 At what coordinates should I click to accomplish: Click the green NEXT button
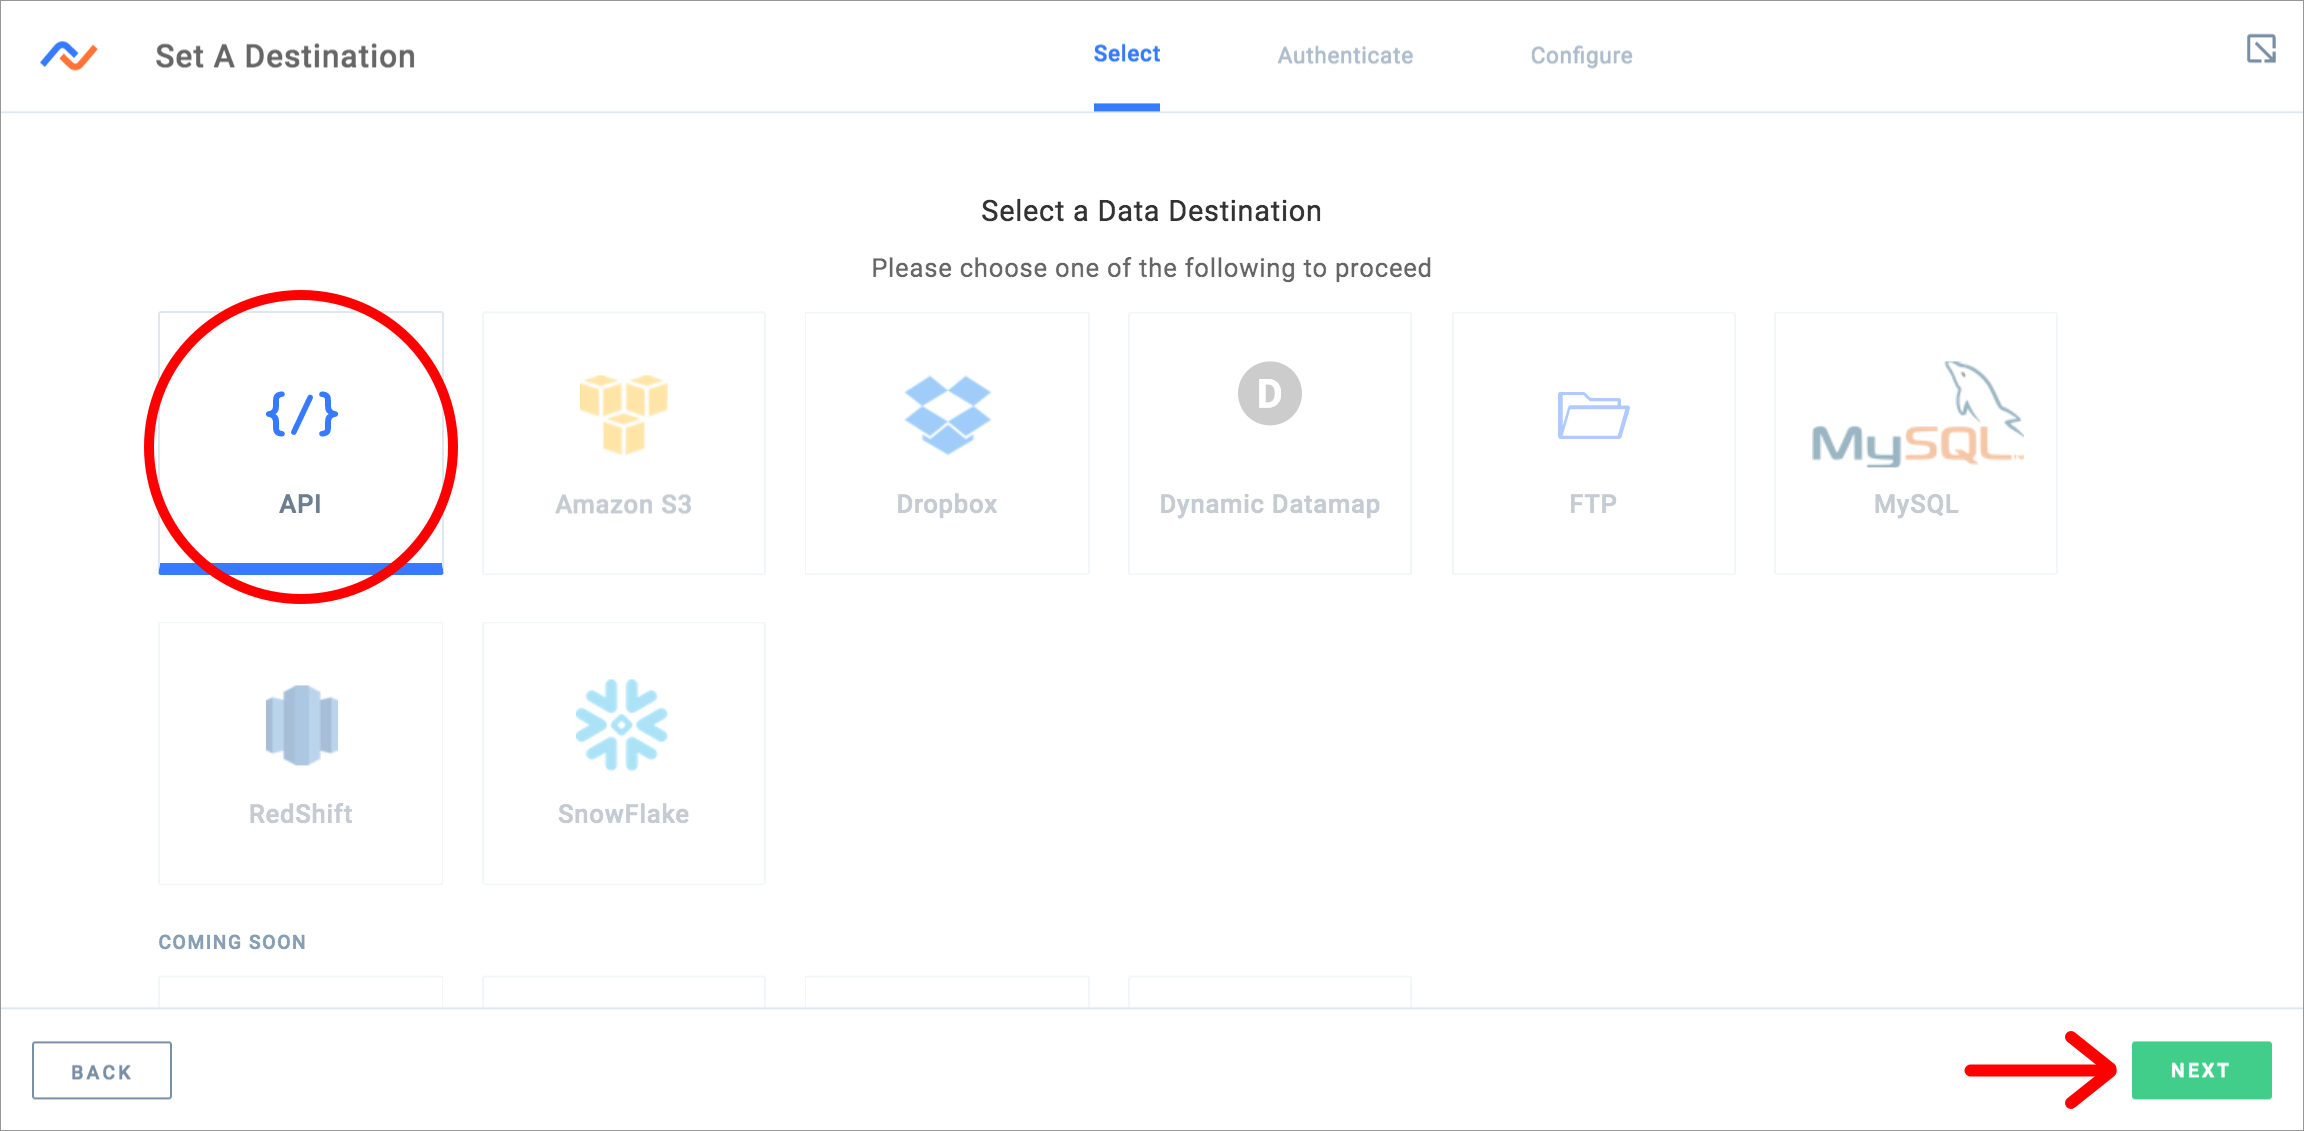click(2201, 1070)
